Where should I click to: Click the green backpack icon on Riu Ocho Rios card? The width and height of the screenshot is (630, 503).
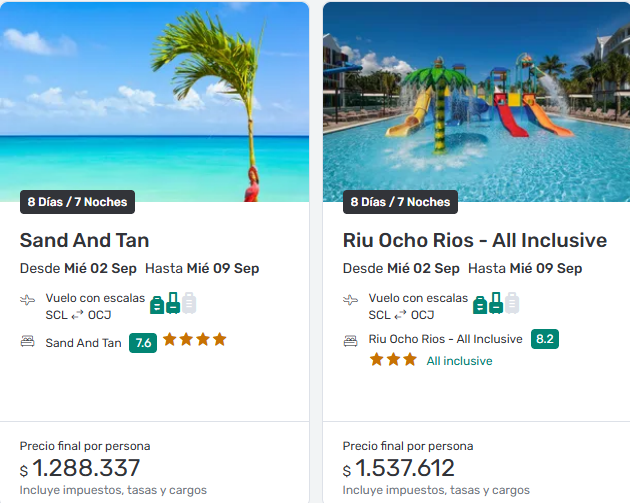click(480, 303)
